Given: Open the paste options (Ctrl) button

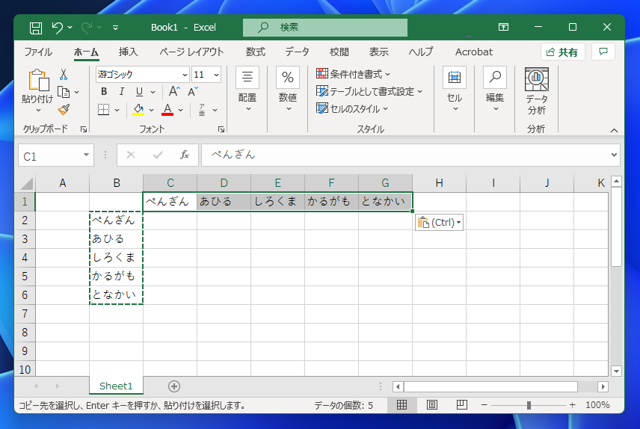Looking at the screenshot, I should 439,222.
